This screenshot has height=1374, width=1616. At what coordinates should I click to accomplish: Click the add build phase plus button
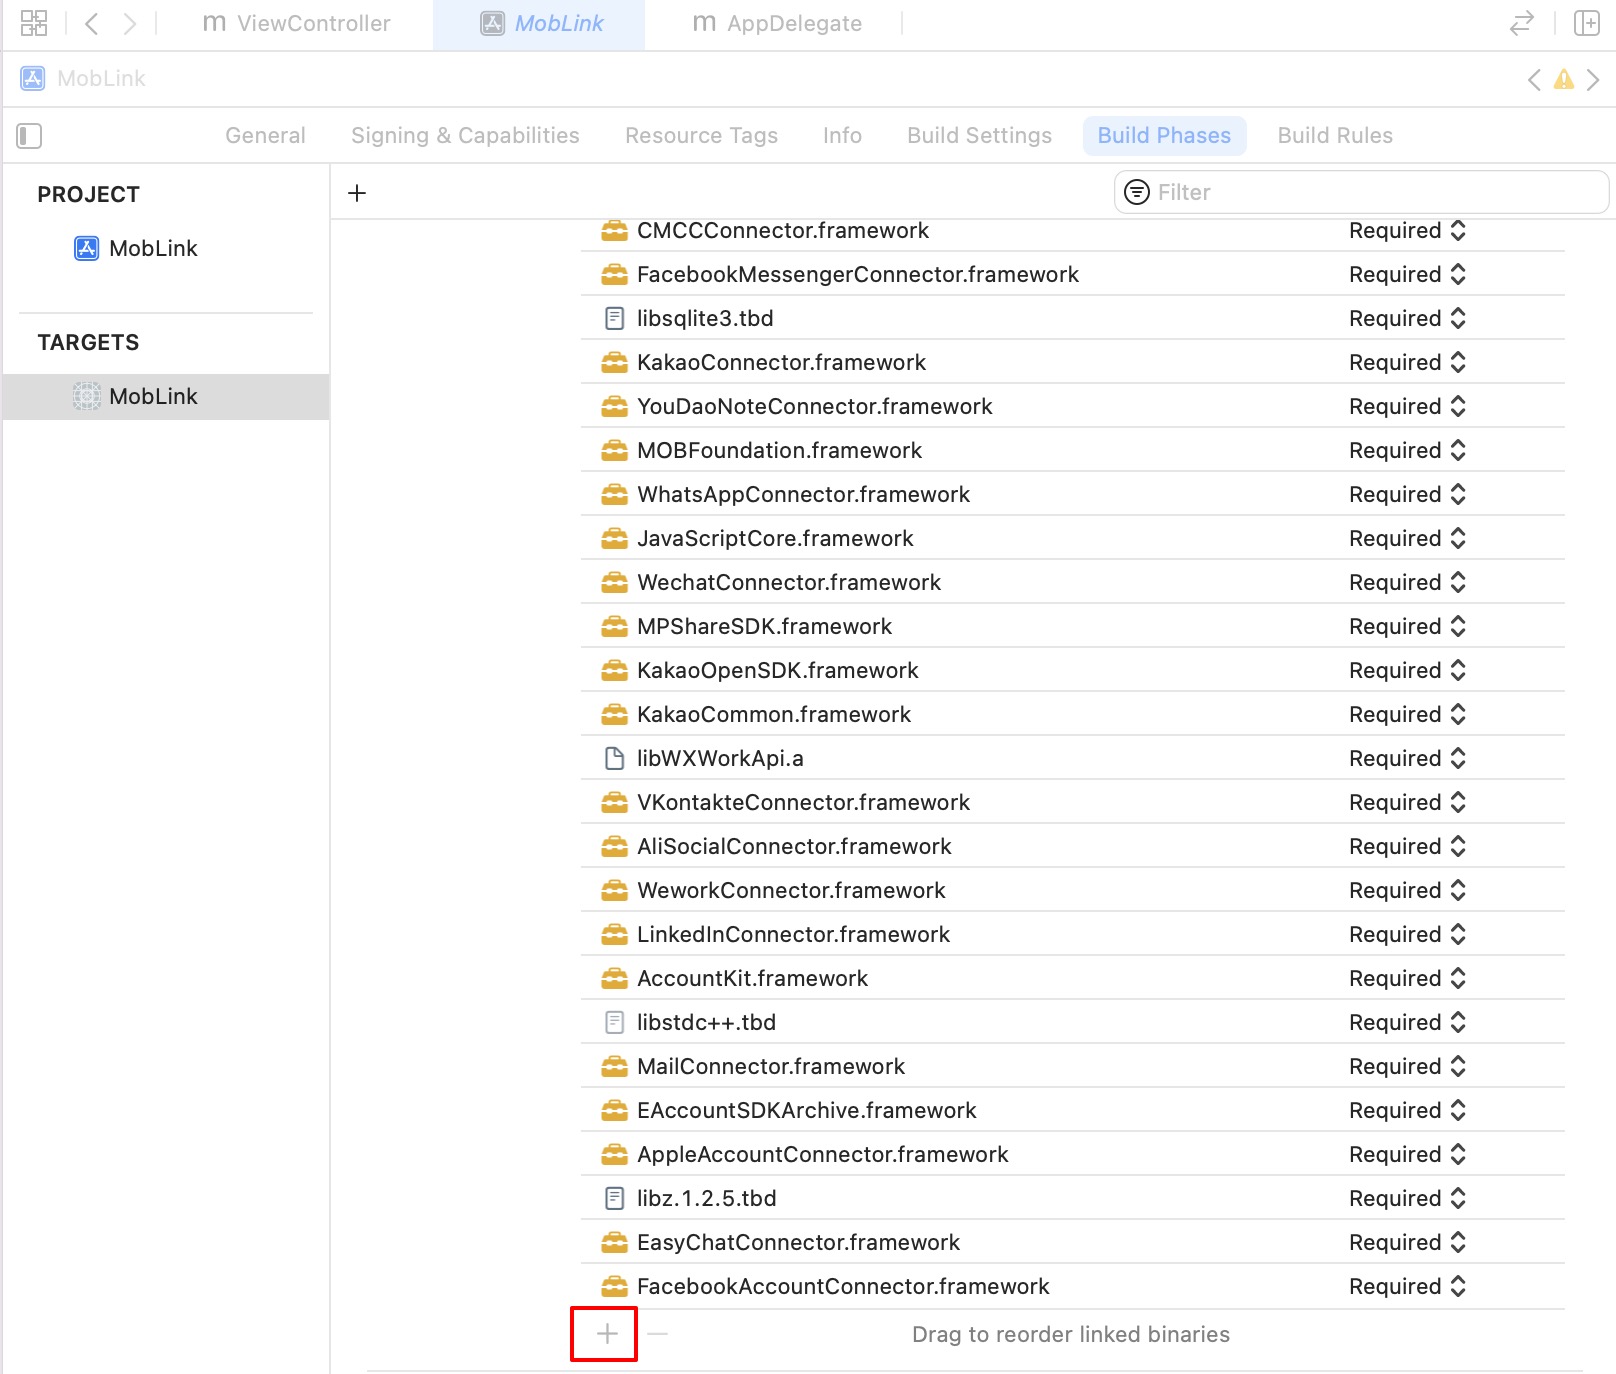[x=356, y=192]
